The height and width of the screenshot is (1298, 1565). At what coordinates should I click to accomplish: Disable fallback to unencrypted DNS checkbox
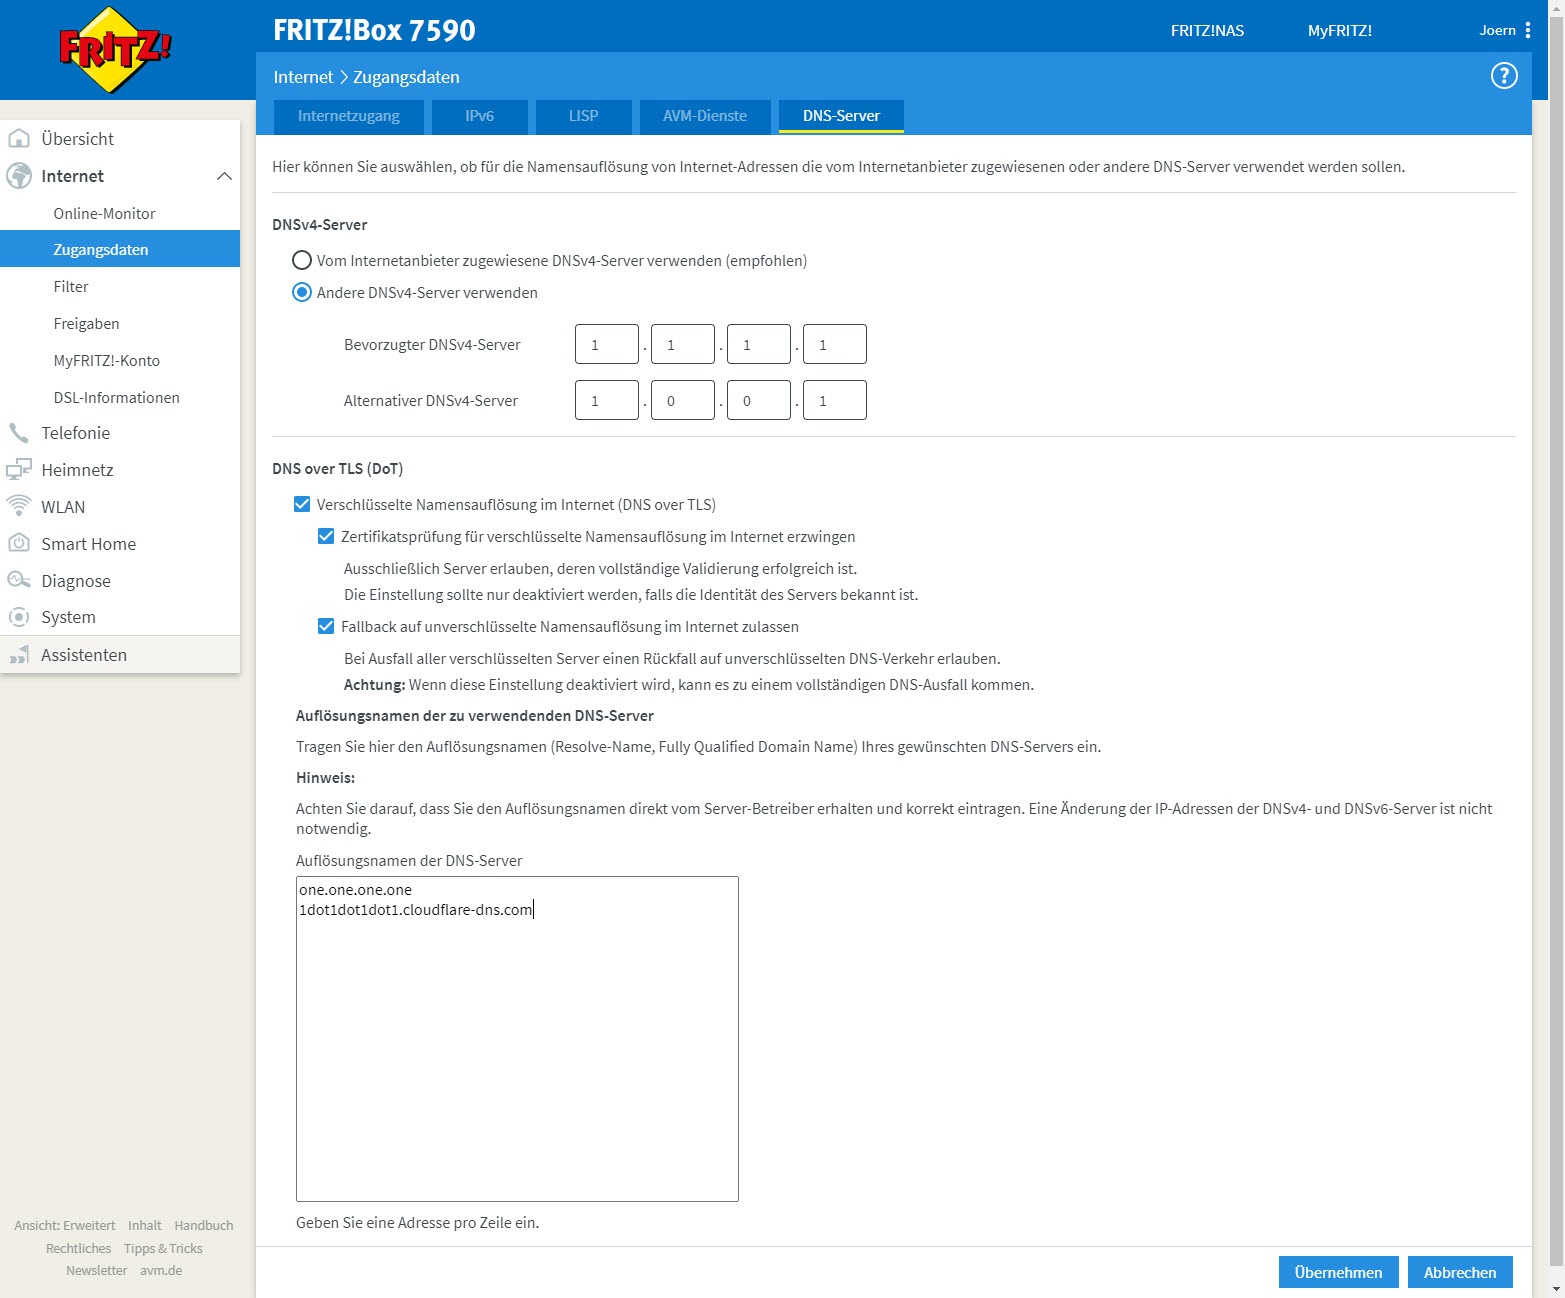326,627
